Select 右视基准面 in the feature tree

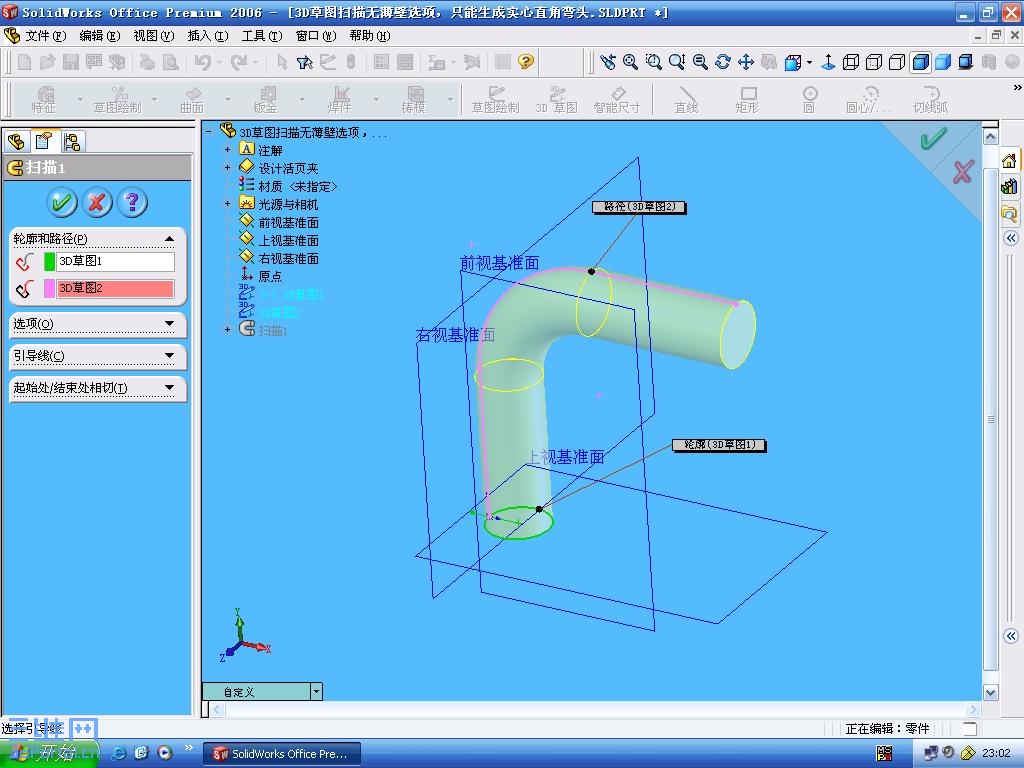coord(288,259)
